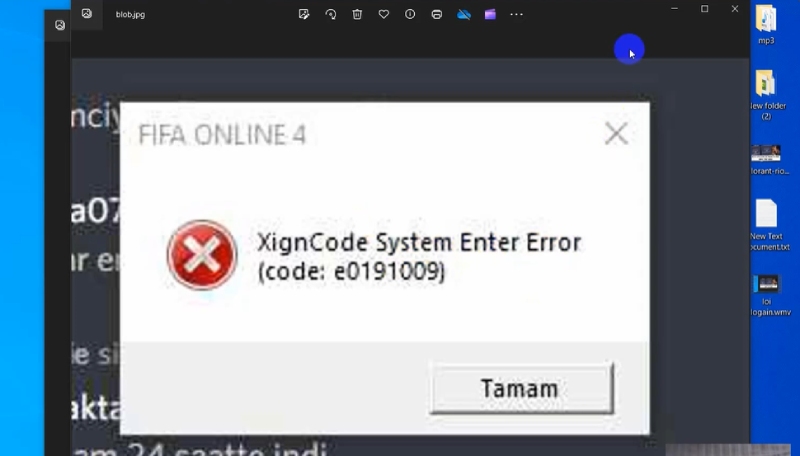
Task: Delete the image with the trash icon
Action: 357,14
